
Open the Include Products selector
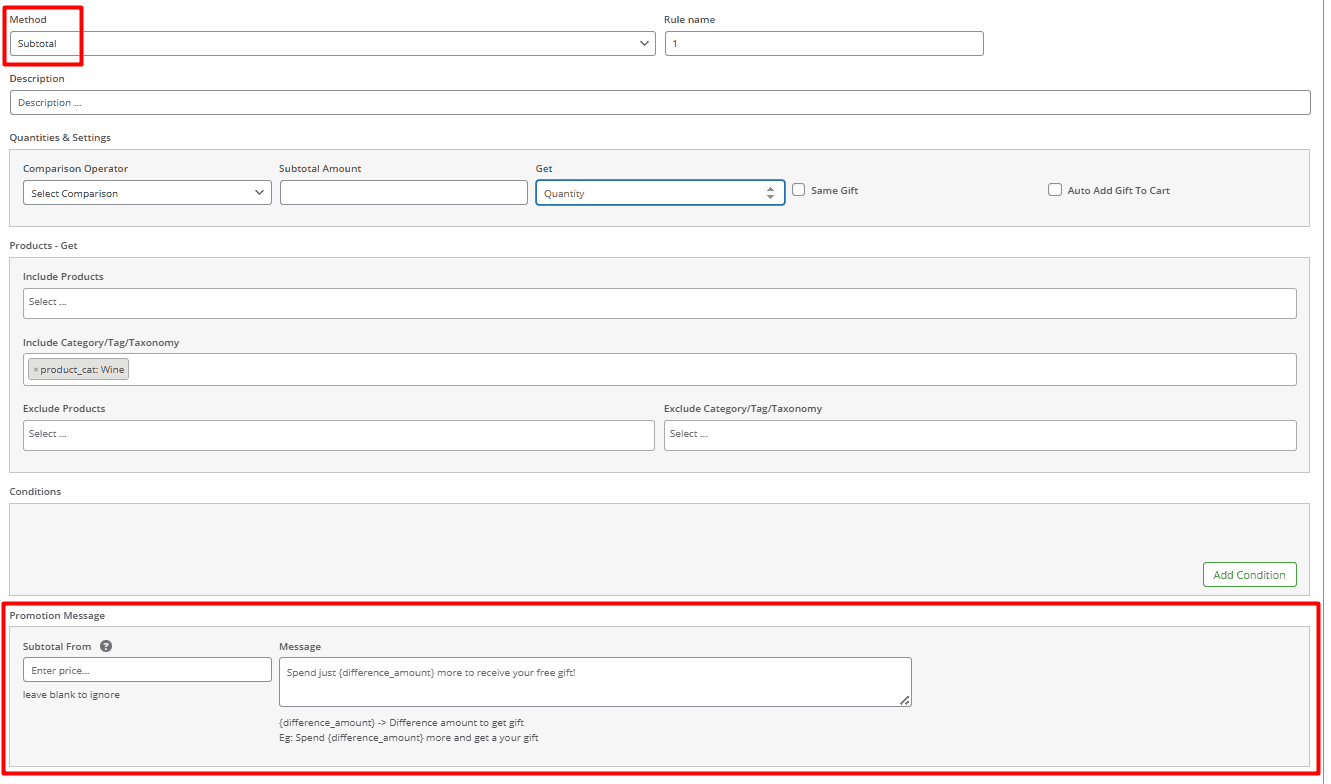[x=659, y=303]
